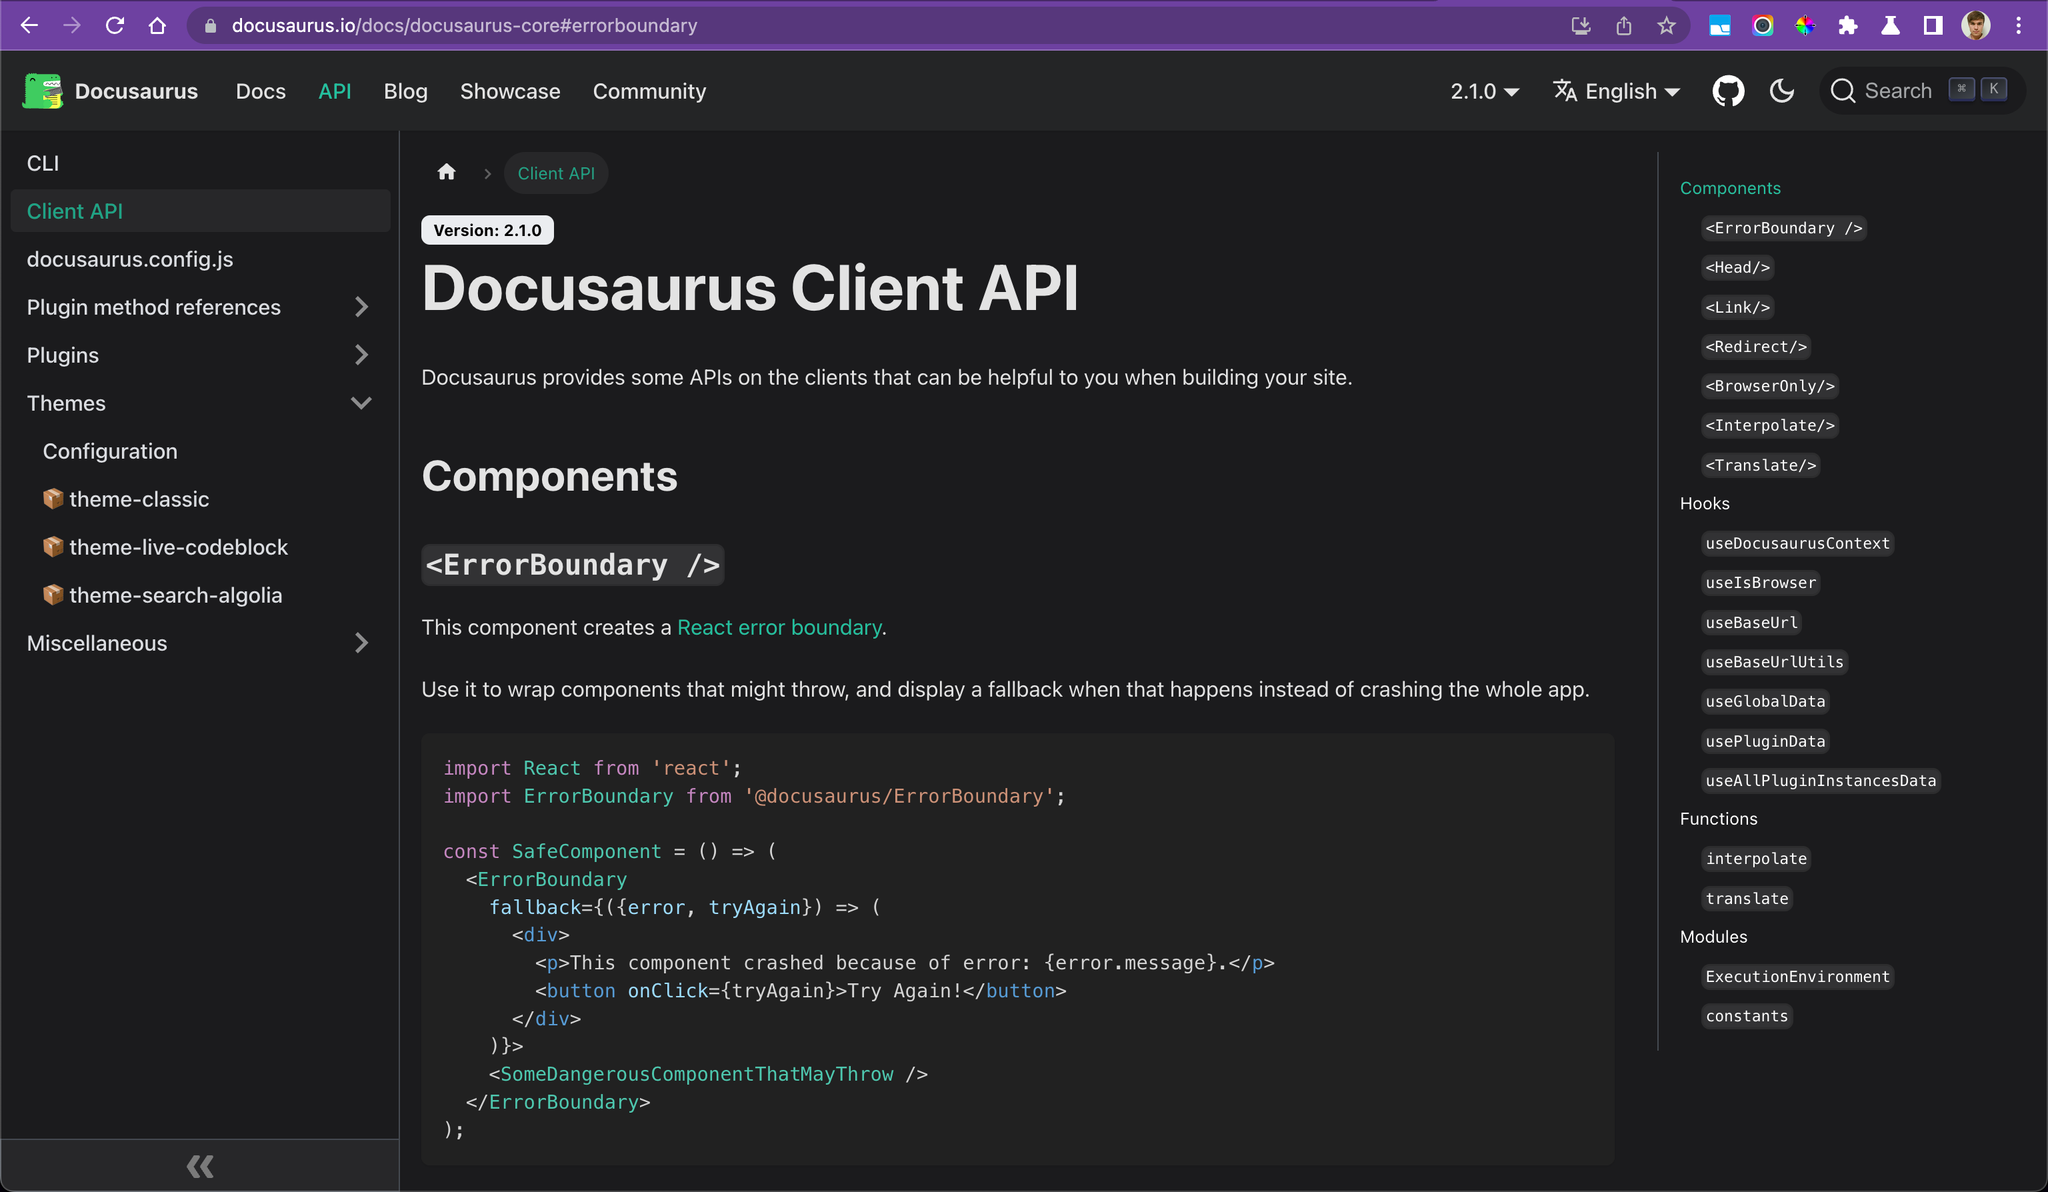Click the install app icon in address bar
The image size is (2048, 1192).
tap(1581, 26)
